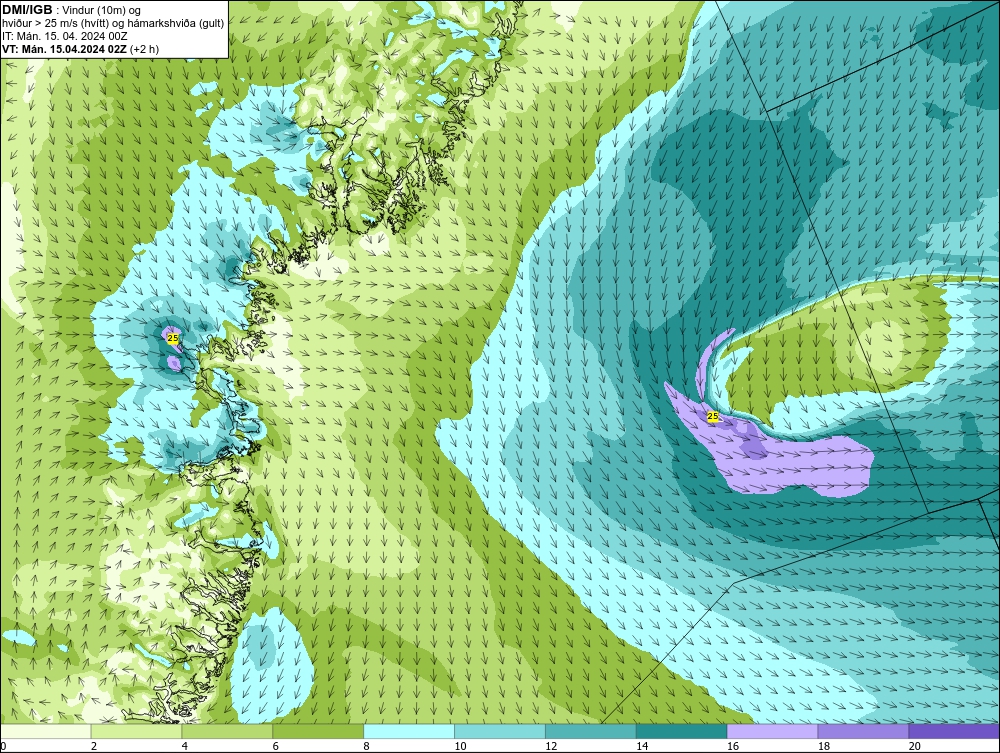This screenshot has height=753, width=1000.
Task: Click the legend scale value '6'
Action: pyautogui.click(x=276, y=746)
